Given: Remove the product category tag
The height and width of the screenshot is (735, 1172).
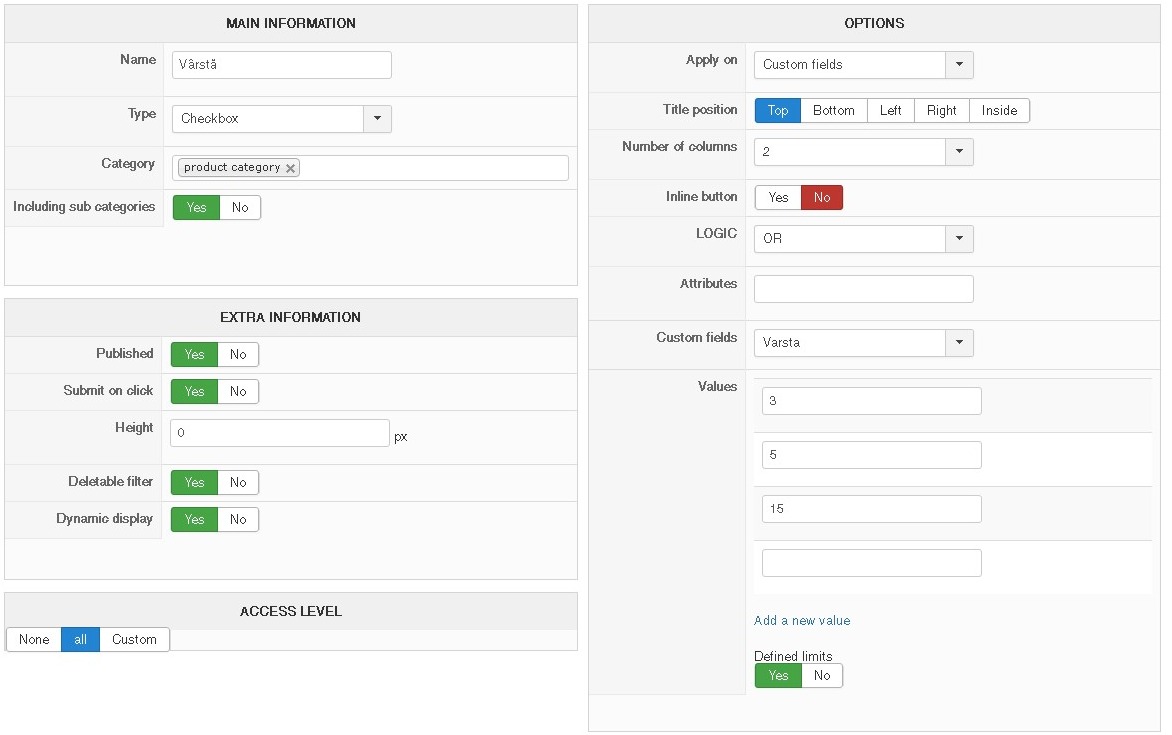Looking at the screenshot, I should coord(291,168).
